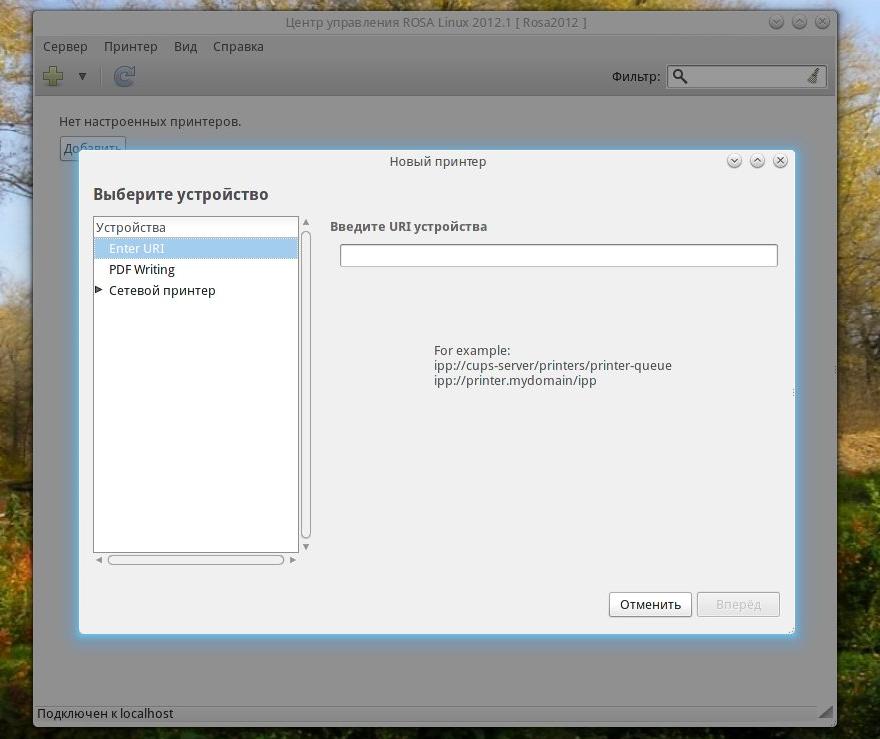Image resolution: width=880 pixels, height=739 pixels.
Task: Click the scroll-down arrow of the device list
Action: pyautogui.click(x=306, y=547)
